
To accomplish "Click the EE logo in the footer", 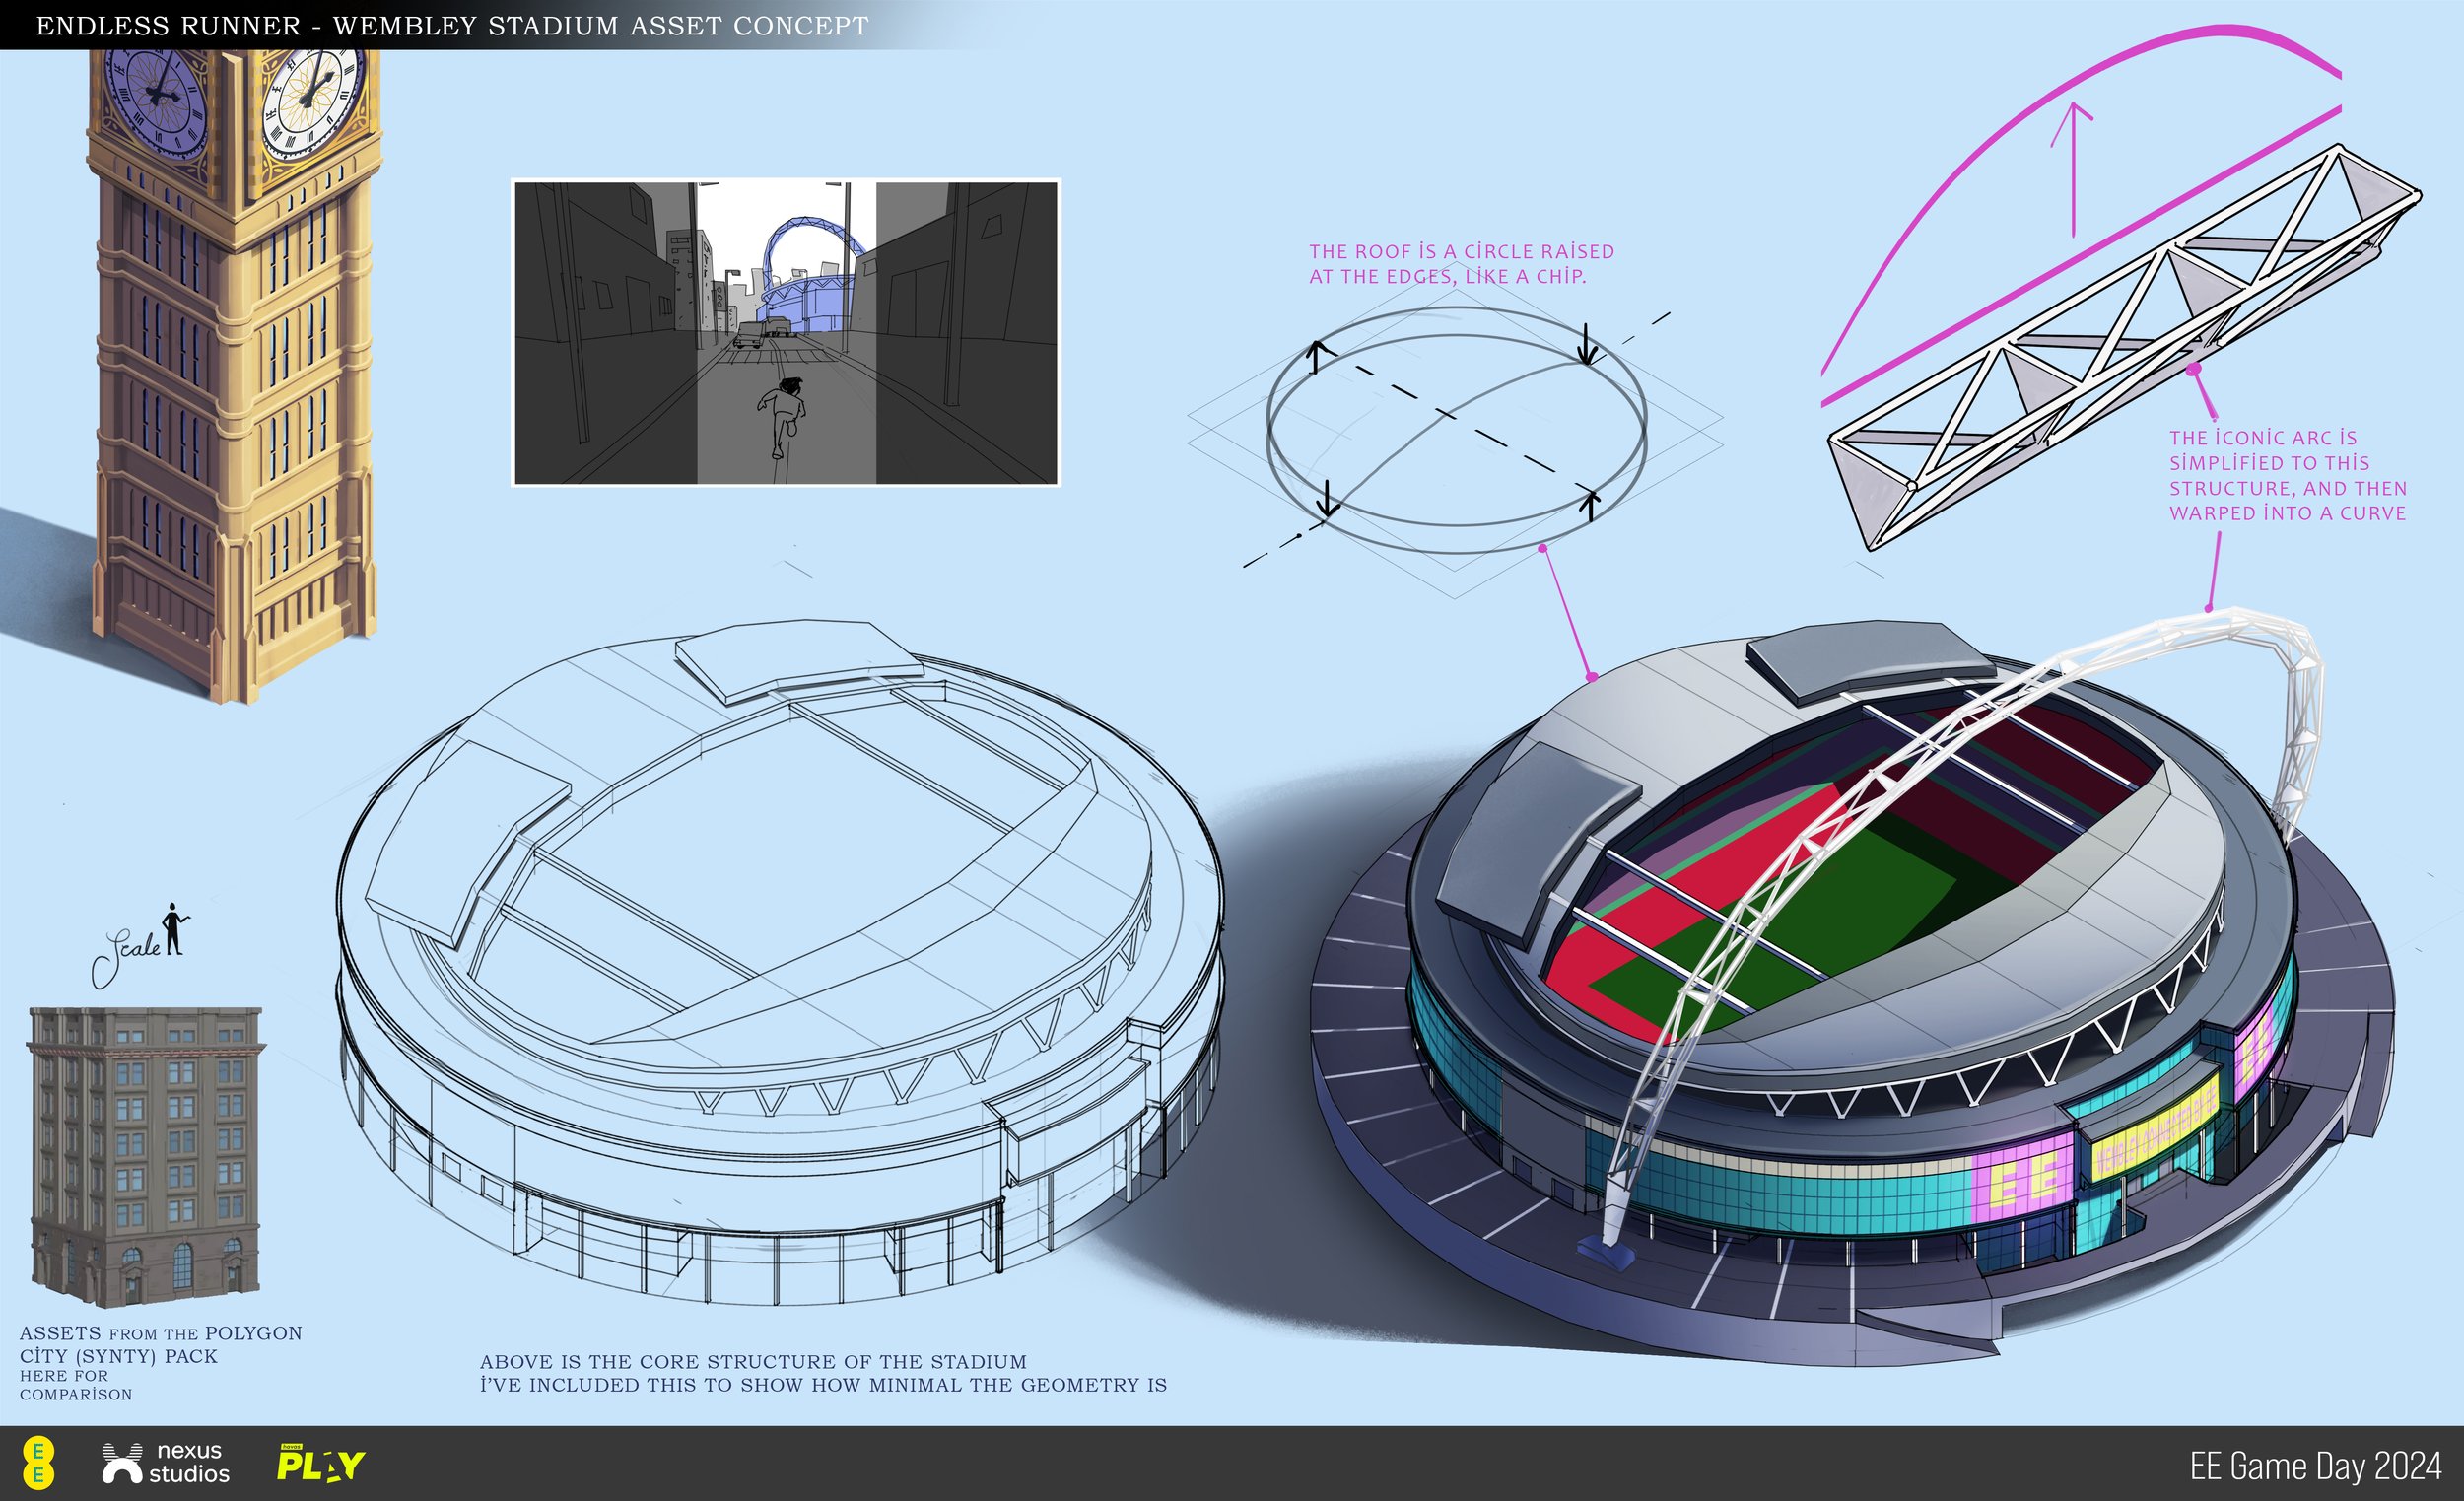I will coord(40,1466).
